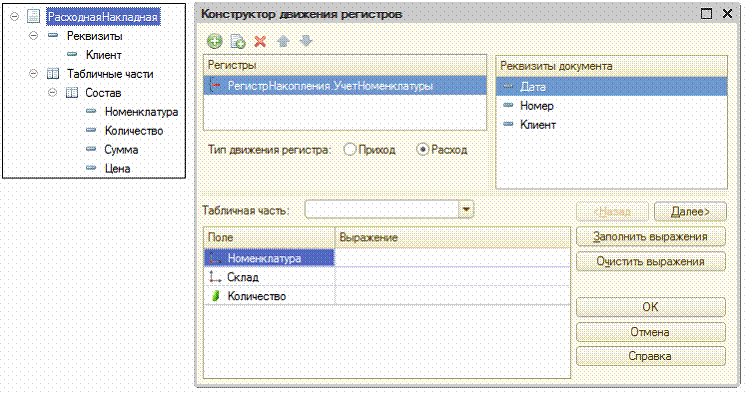Select Дата in Реквизиты документа list
Screen dimensions: 746x393
(611, 87)
